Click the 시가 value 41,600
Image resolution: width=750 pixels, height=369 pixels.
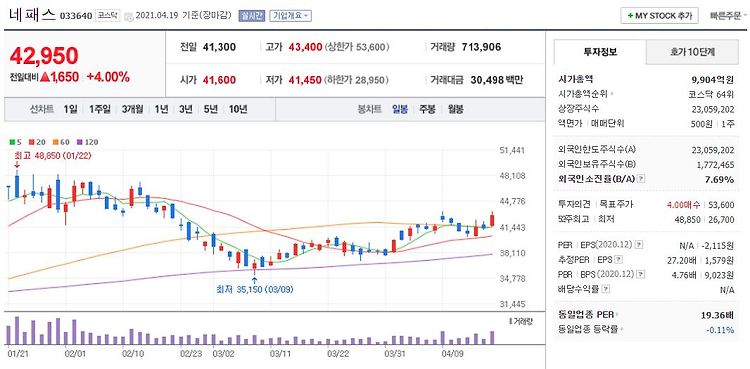click(x=219, y=80)
